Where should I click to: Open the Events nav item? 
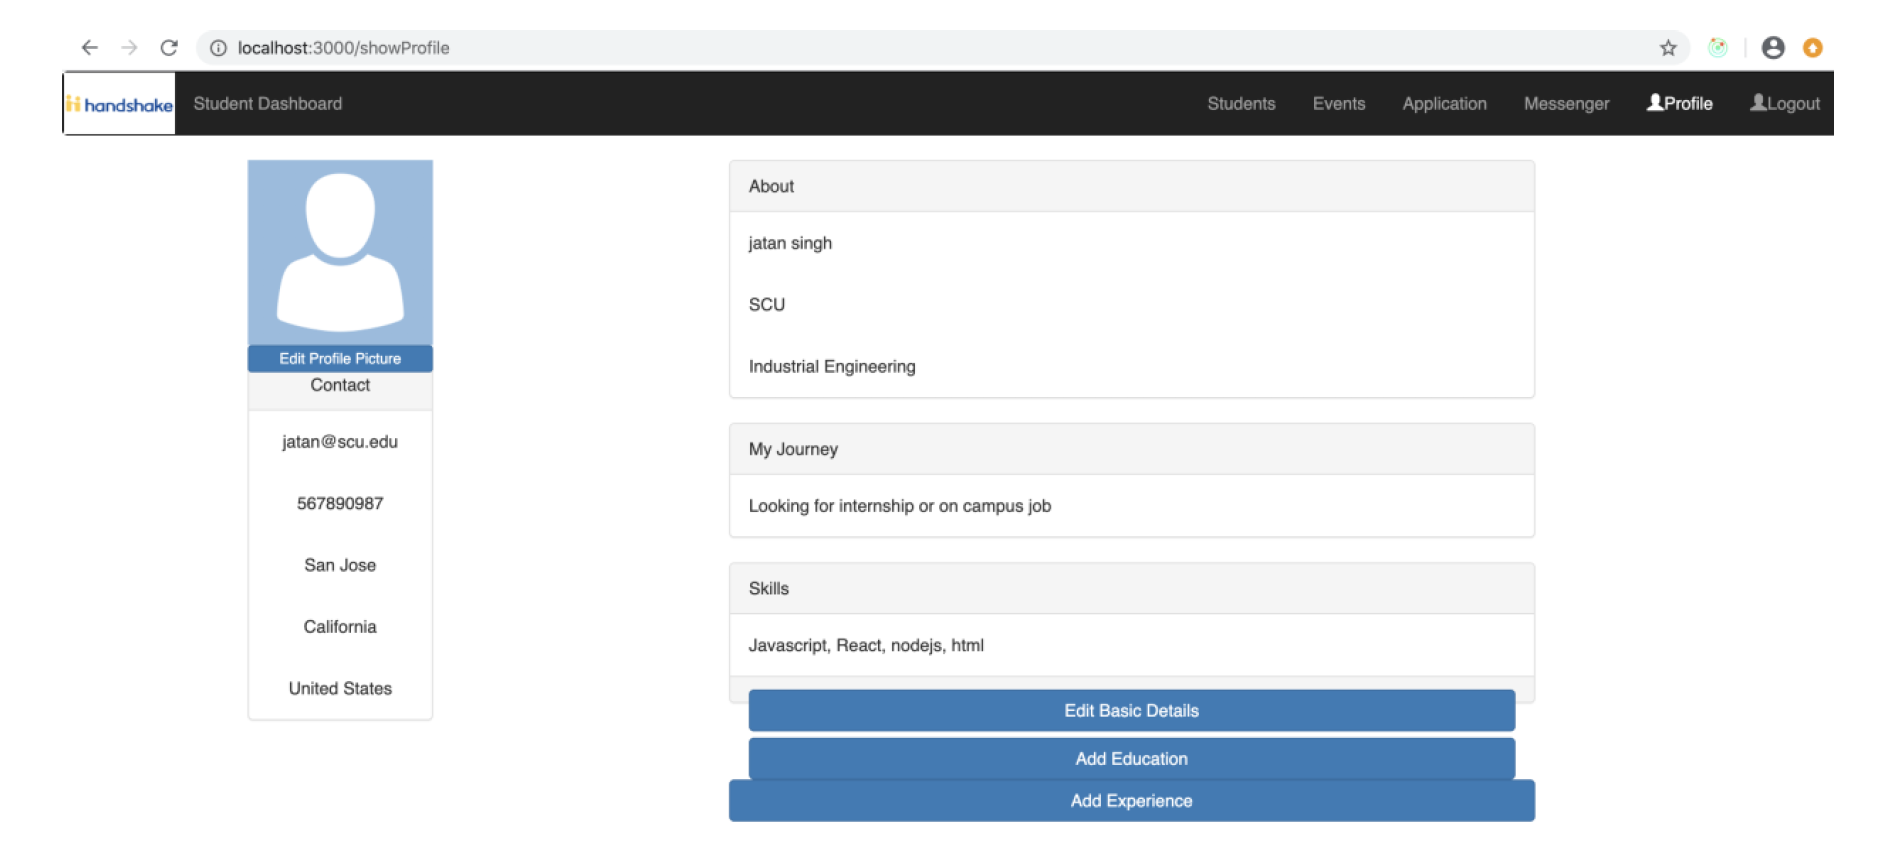pyautogui.click(x=1339, y=103)
